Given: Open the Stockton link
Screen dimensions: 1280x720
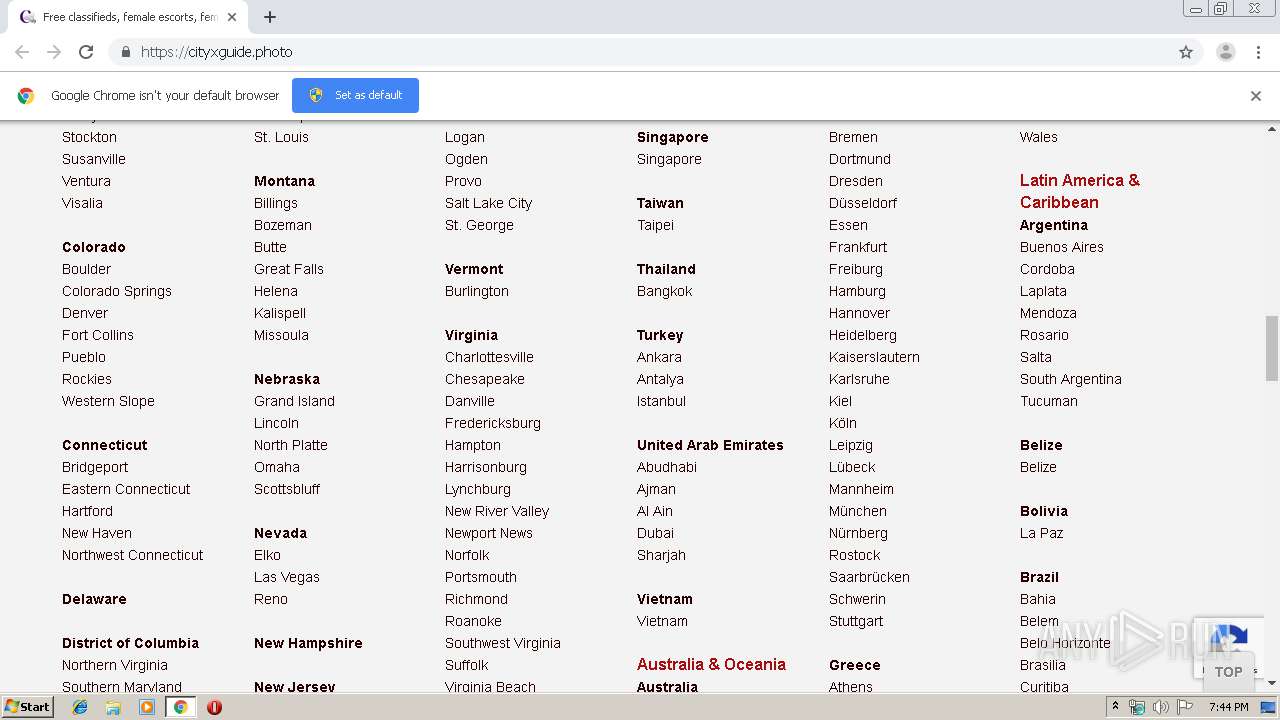Looking at the screenshot, I should (x=89, y=137).
